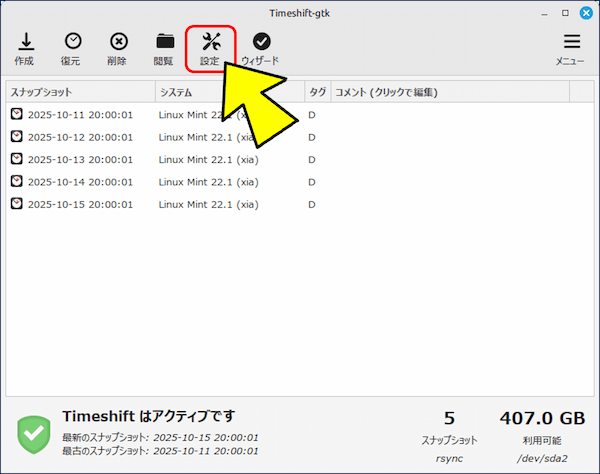Select the snapshot dated 2025-10-14 20:00:01

pos(80,182)
